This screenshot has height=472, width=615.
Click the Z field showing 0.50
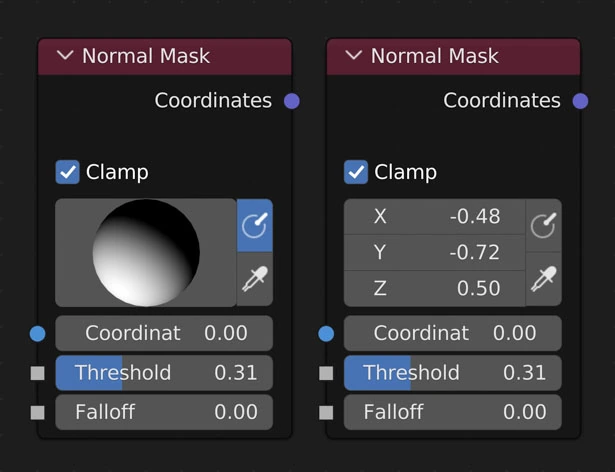(434, 288)
